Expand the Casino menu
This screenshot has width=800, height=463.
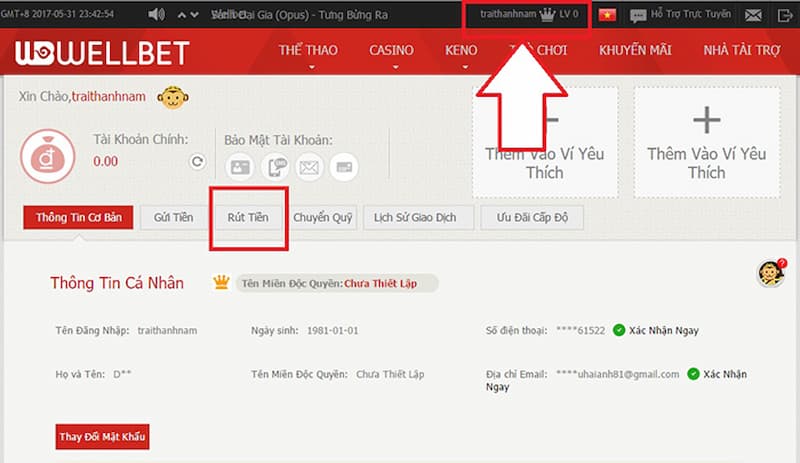(x=391, y=51)
